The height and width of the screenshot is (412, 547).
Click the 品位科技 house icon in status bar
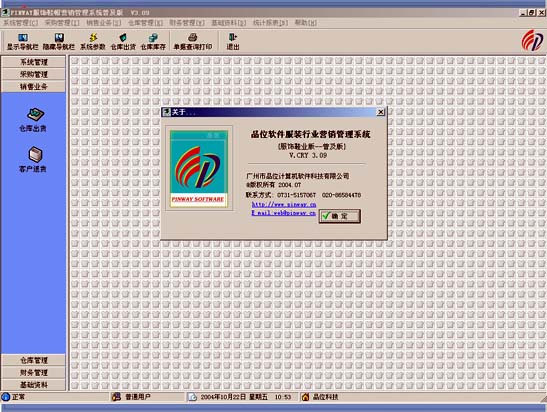pos(305,397)
